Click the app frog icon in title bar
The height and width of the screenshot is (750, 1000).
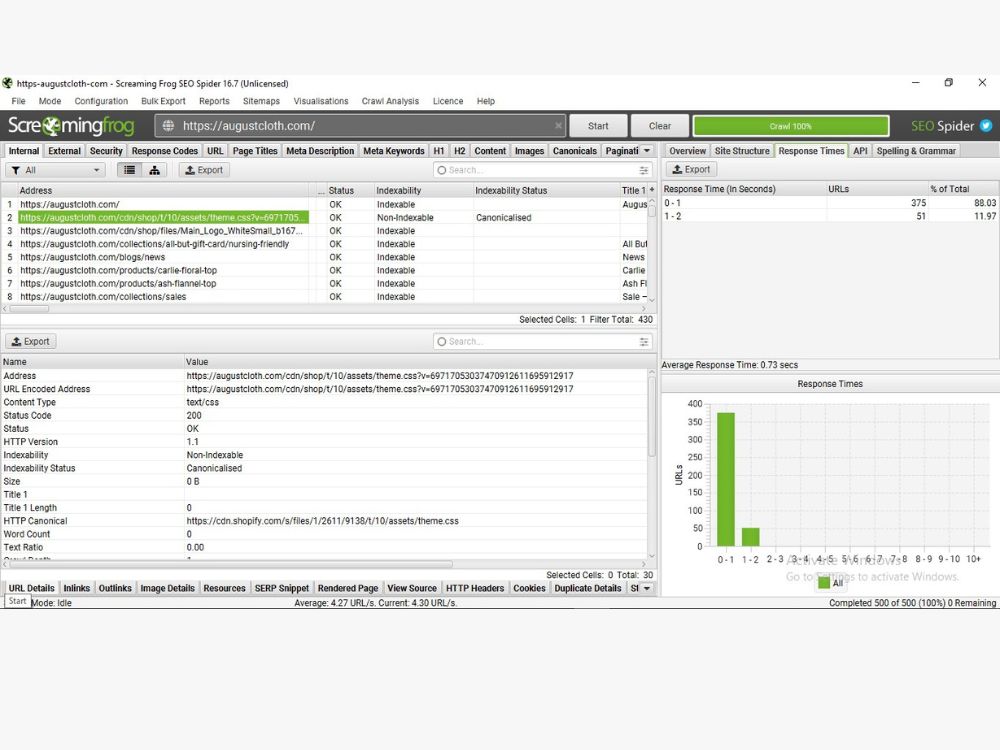point(7,83)
